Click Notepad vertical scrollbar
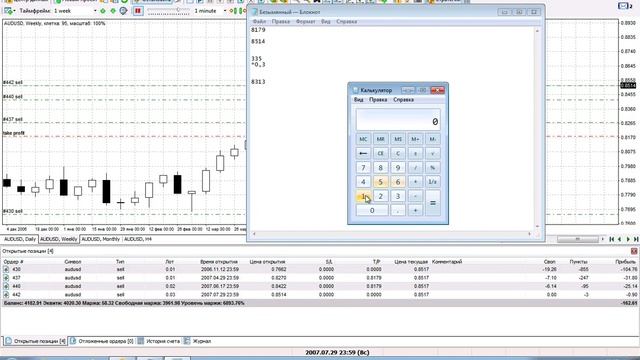This screenshot has height=360, width=640. (x=537, y=129)
